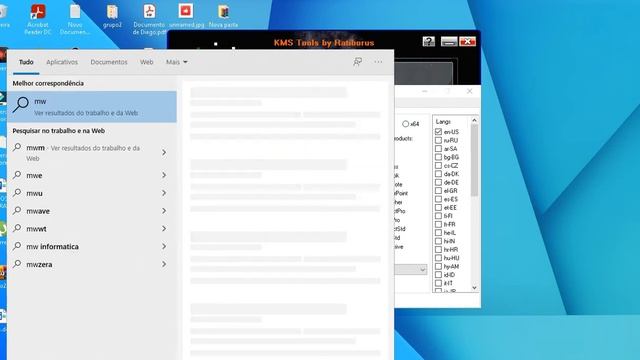Select the mw informatica search suggestion
640x360 pixels.
pos(92,247)
